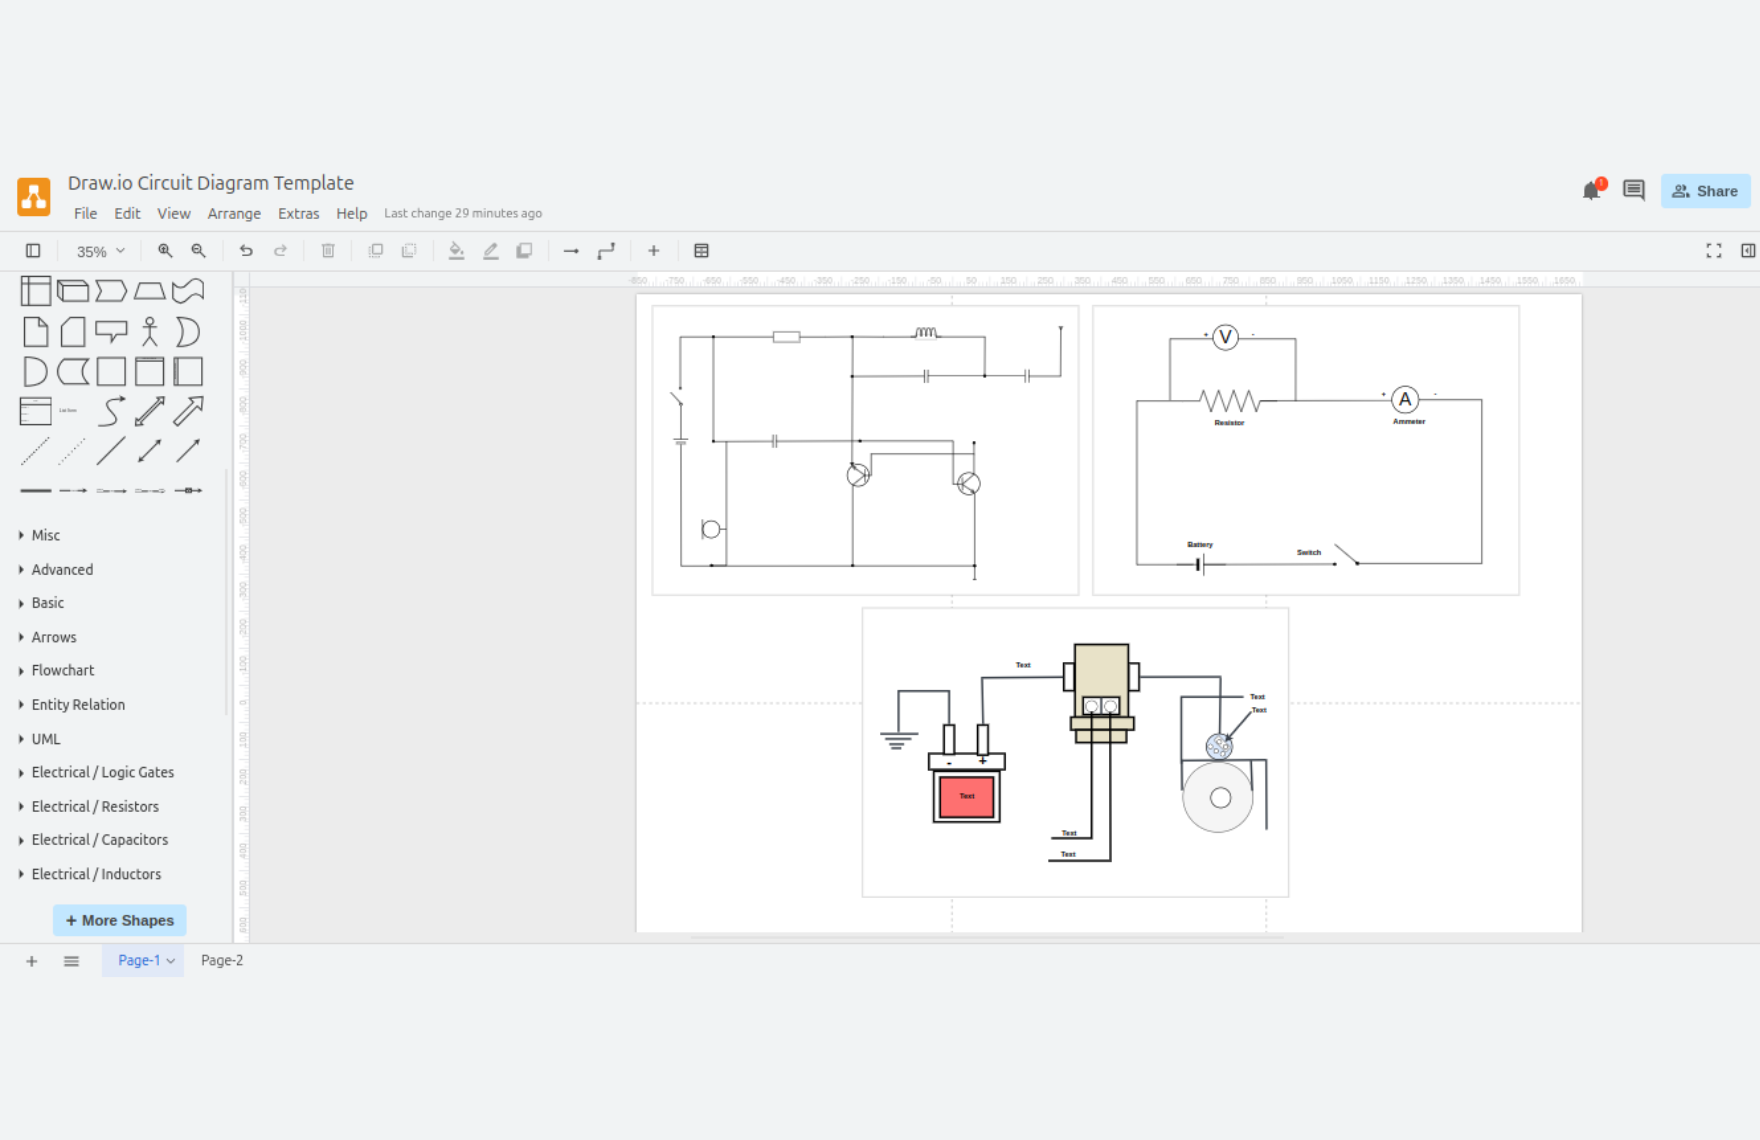This screenshot has width=1760, height=1140.
Task: Click the Line Color pencil icon
Action: tap(490, 251)
